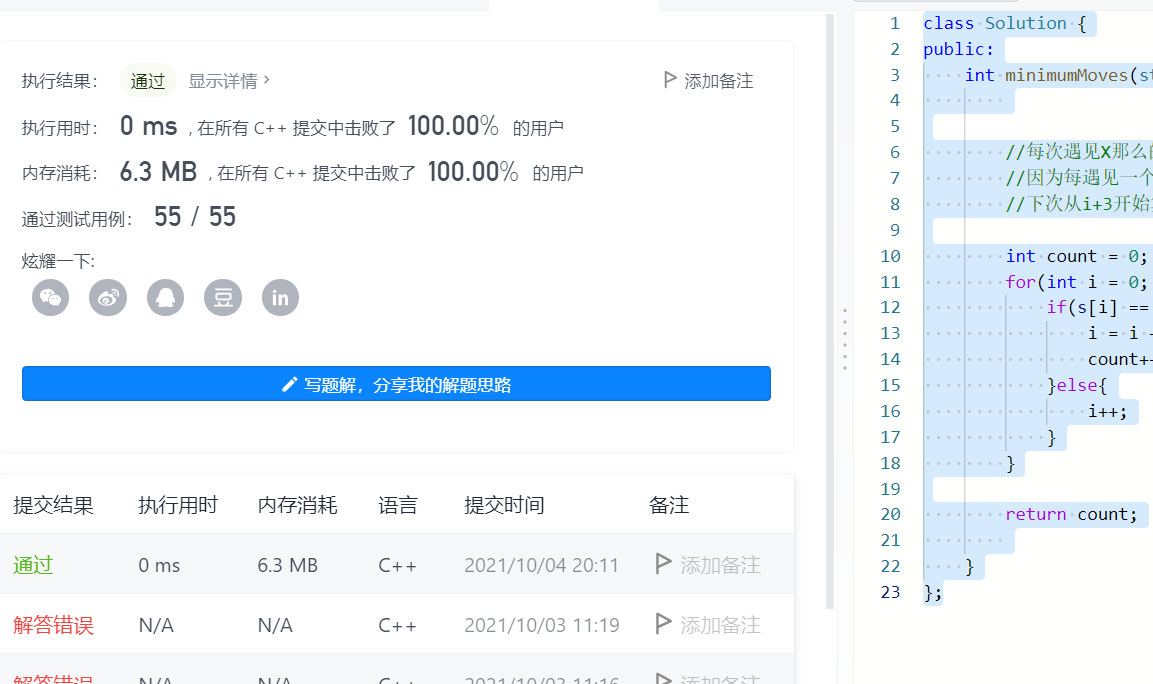Expand 显示详情 to show run details
Screen dimensions: 1153x684
click(x=229, y=81)
